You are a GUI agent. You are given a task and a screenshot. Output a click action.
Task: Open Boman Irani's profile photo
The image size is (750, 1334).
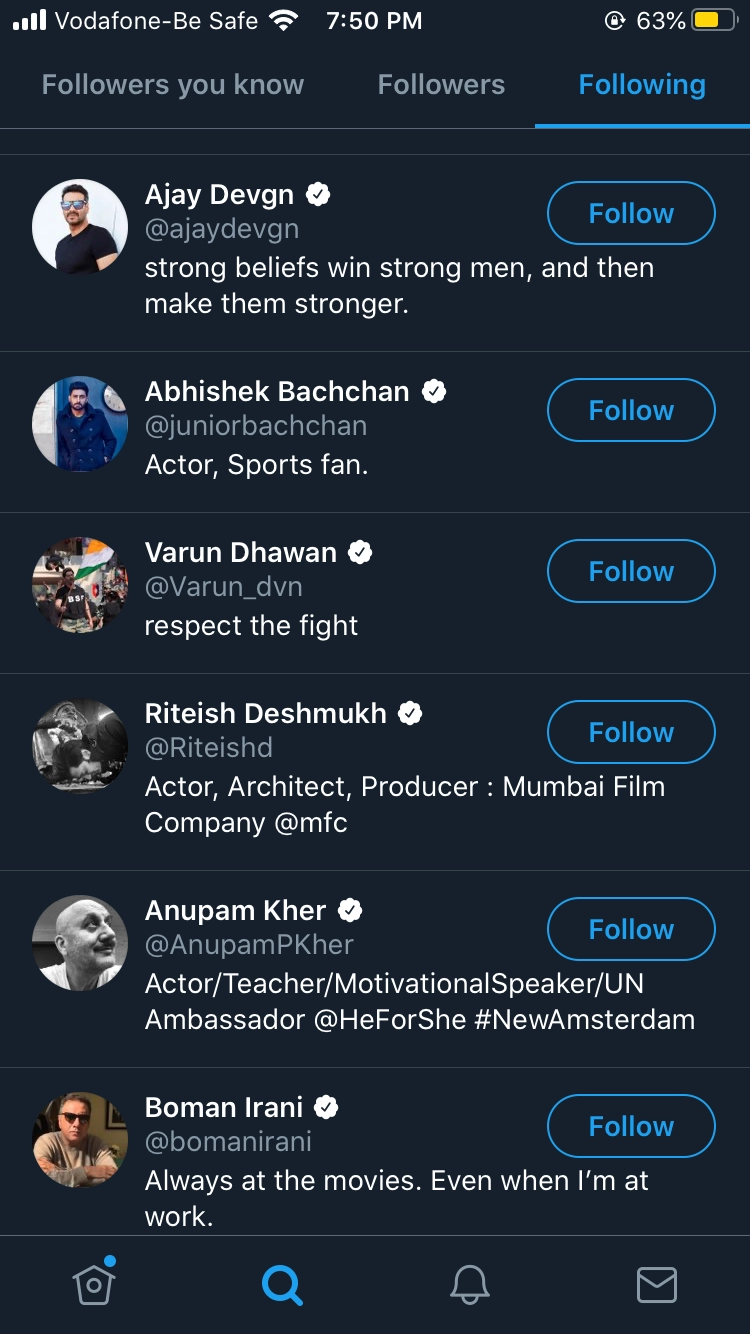click(x=80, y=1140)
